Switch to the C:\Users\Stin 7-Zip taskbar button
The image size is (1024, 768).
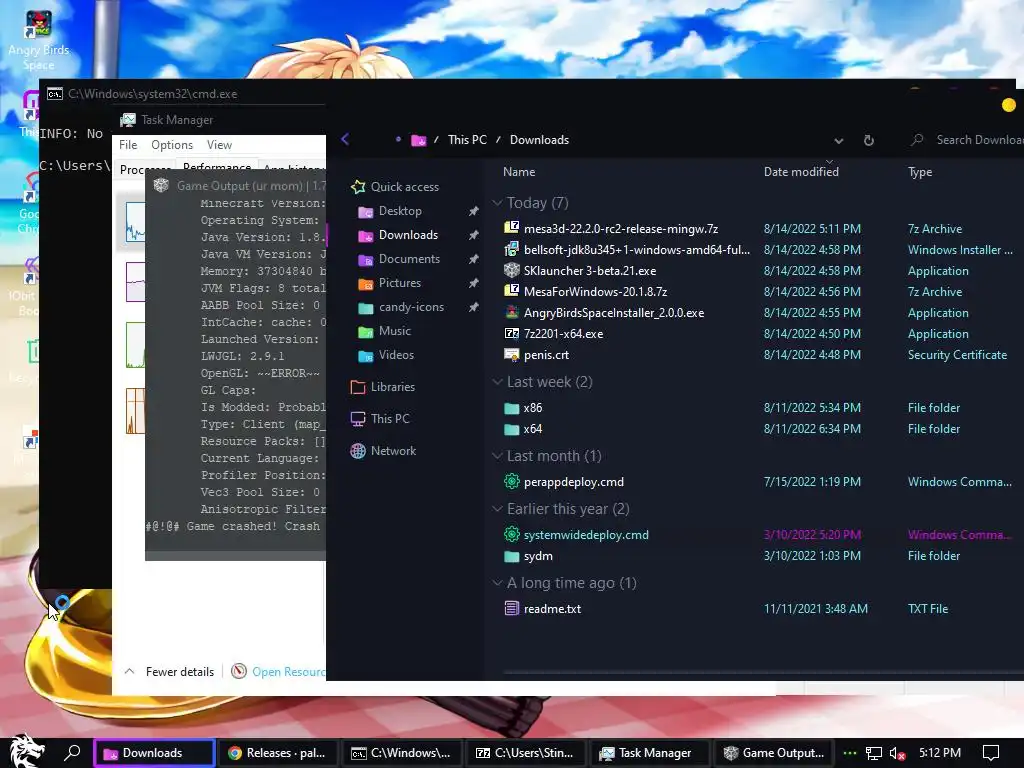(x=526, y=753)
